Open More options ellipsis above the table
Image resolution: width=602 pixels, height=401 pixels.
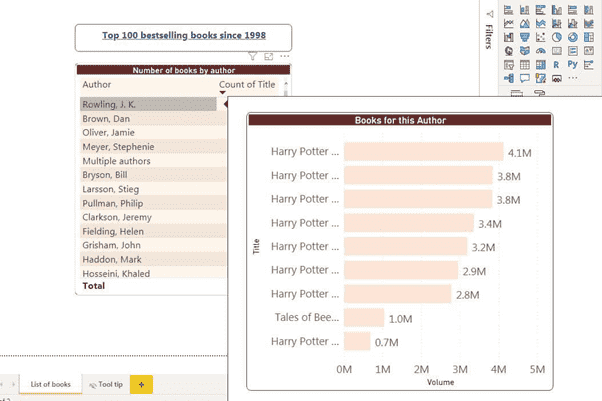coord(284,56)
